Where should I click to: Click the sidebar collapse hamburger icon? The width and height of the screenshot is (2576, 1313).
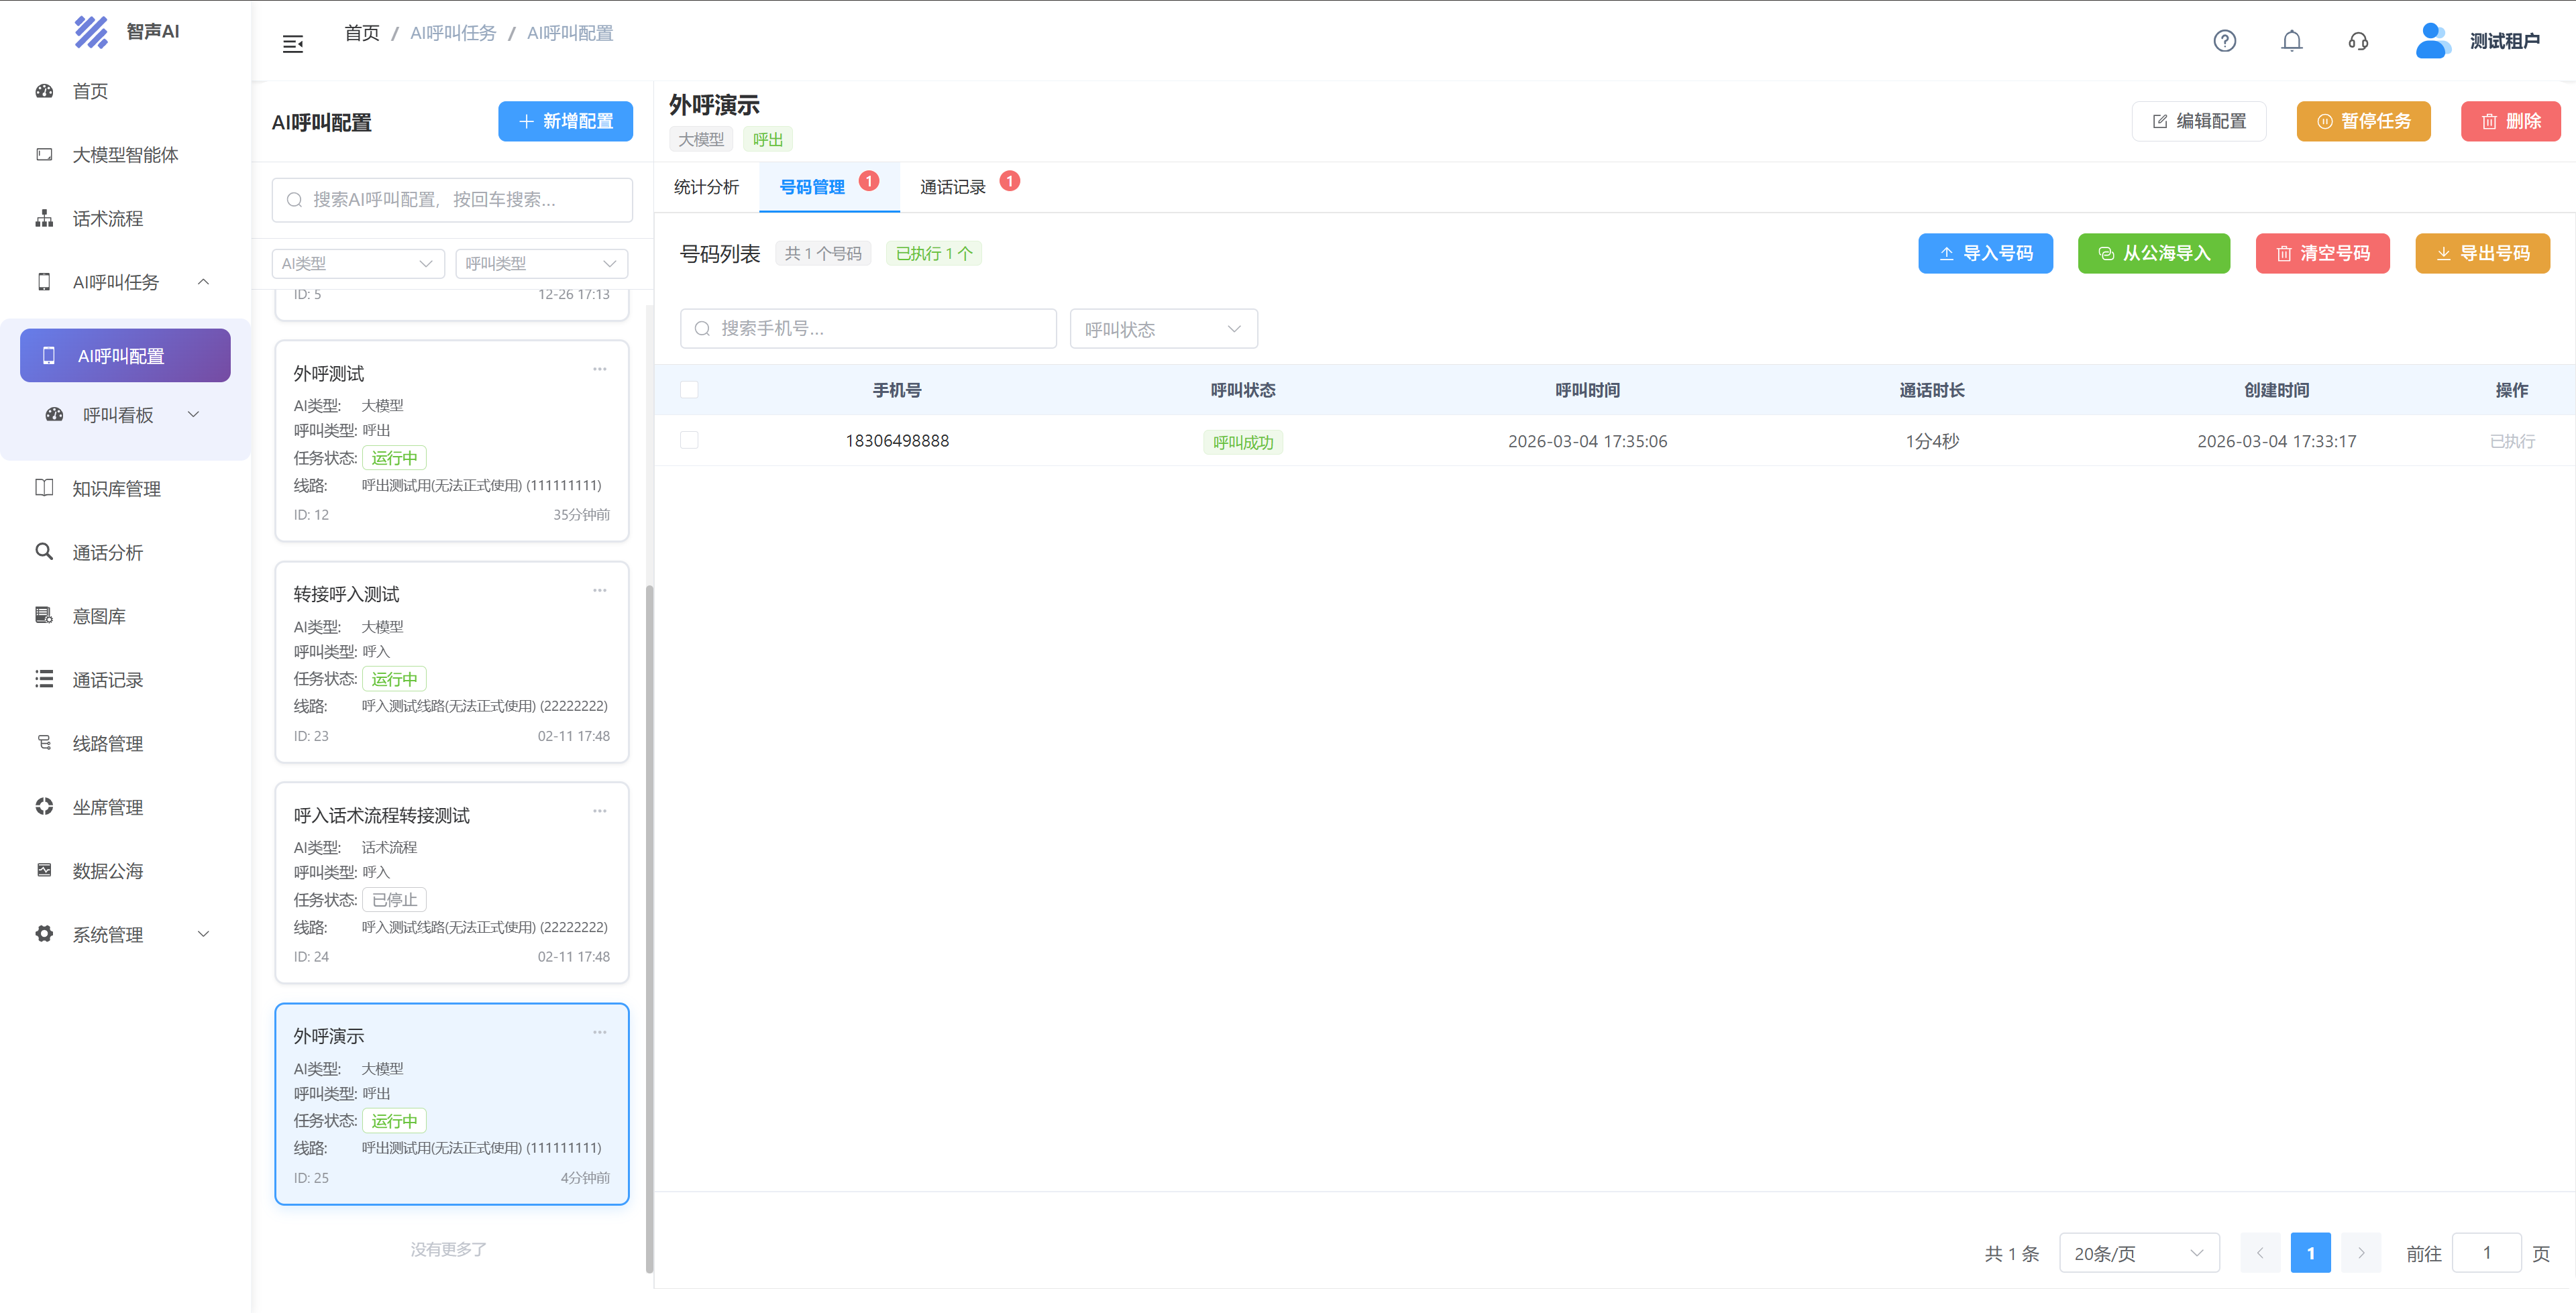(292, 43)
